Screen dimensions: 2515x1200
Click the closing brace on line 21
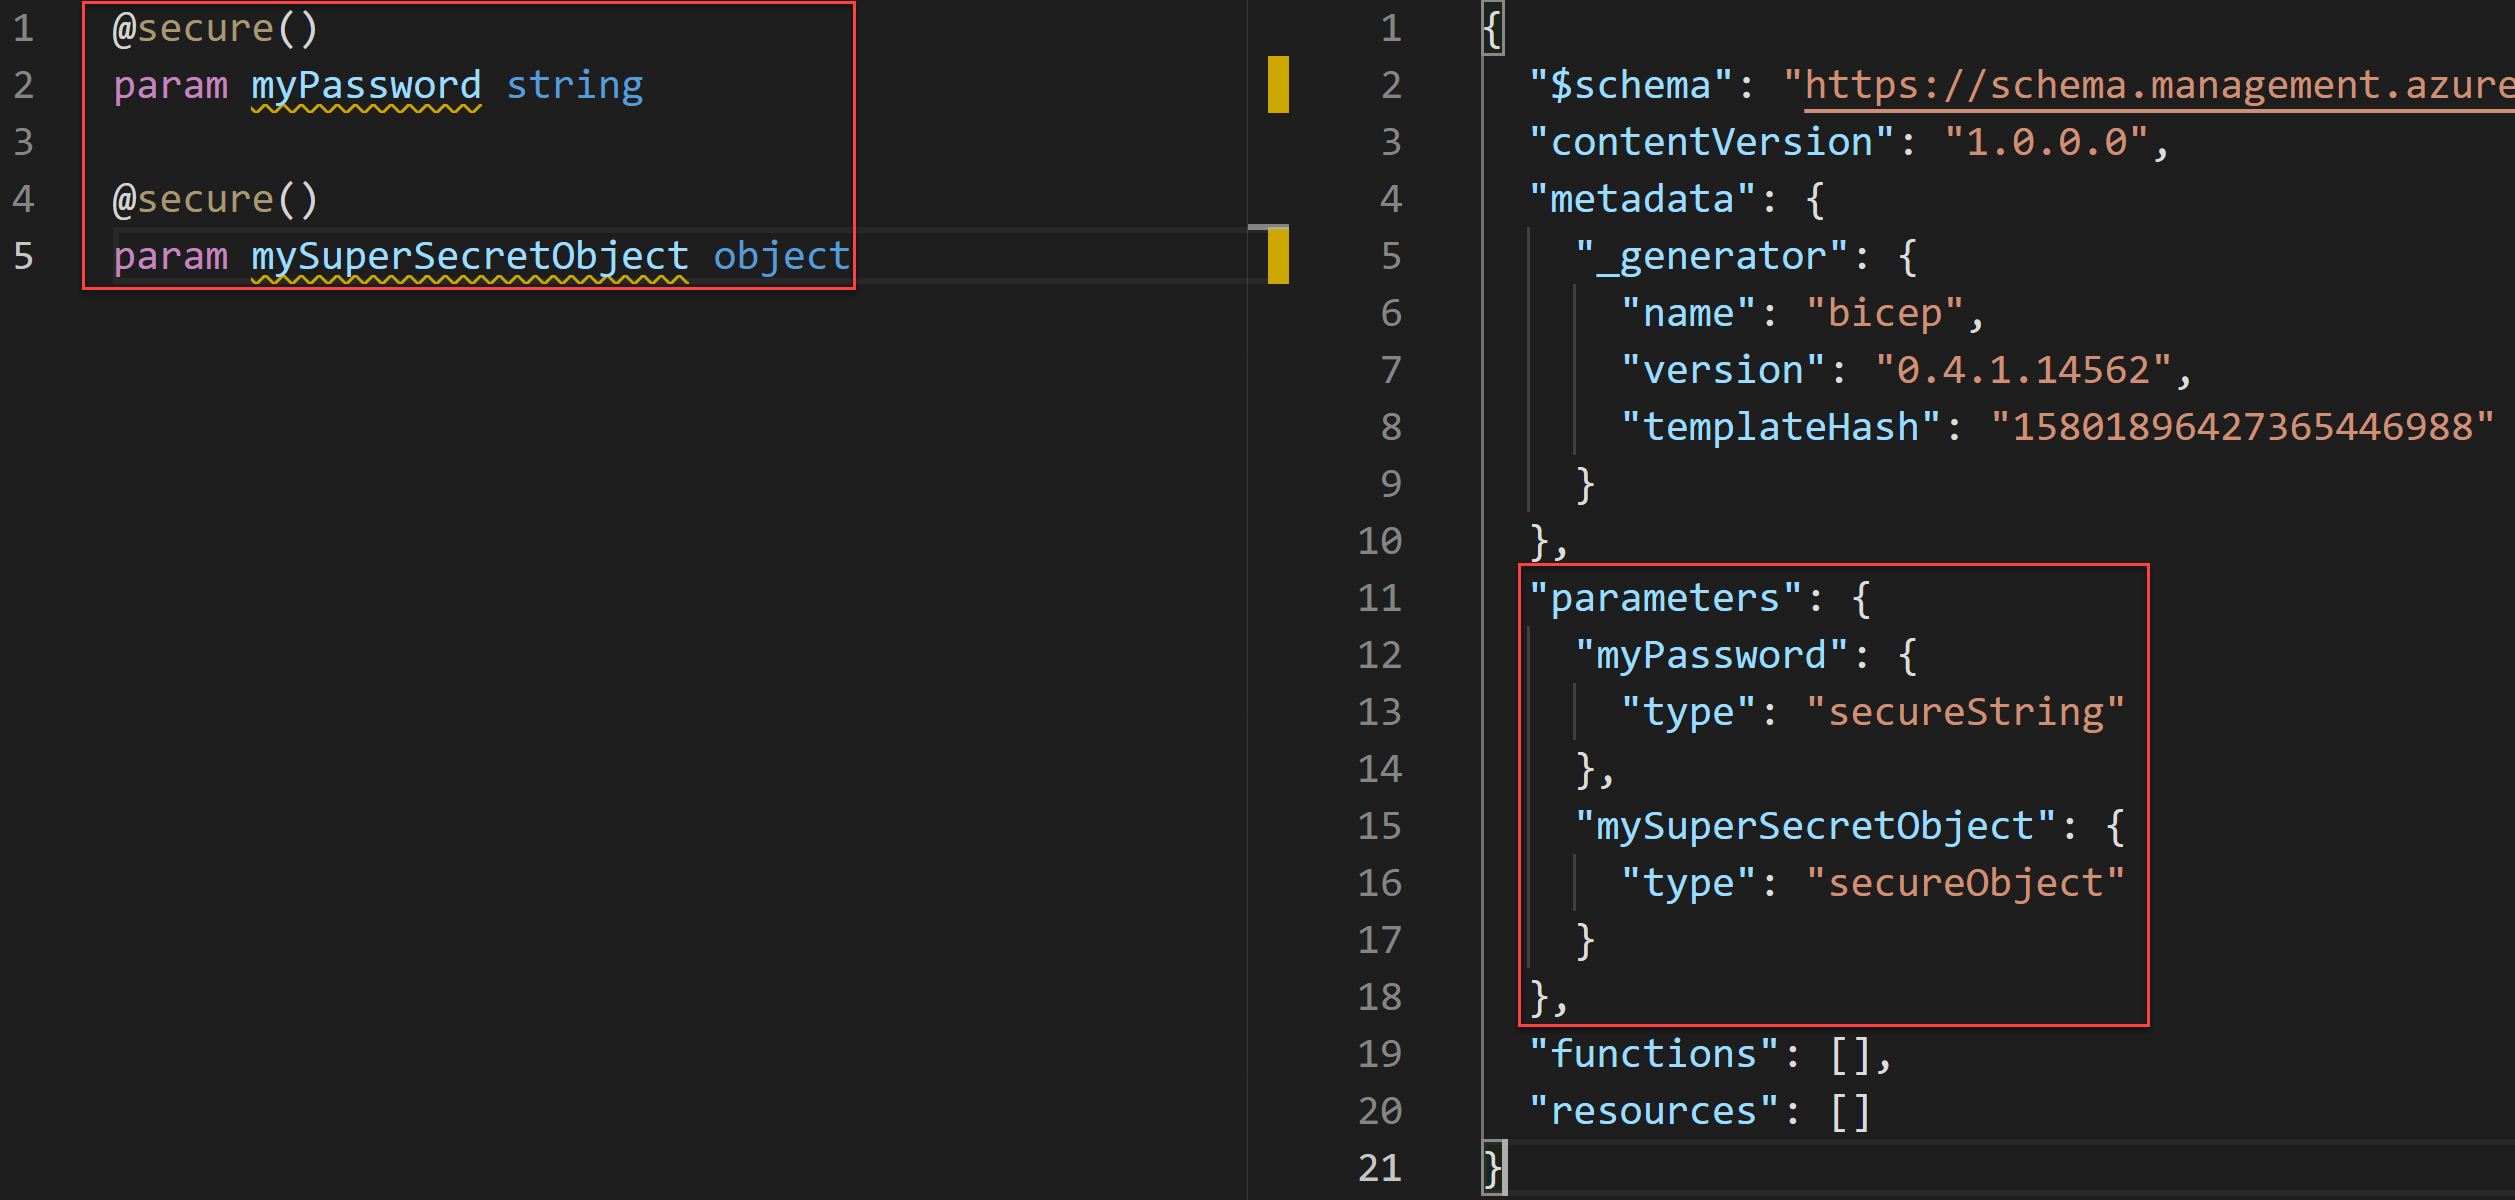pyautogui.click(x=1493, y=1168)
